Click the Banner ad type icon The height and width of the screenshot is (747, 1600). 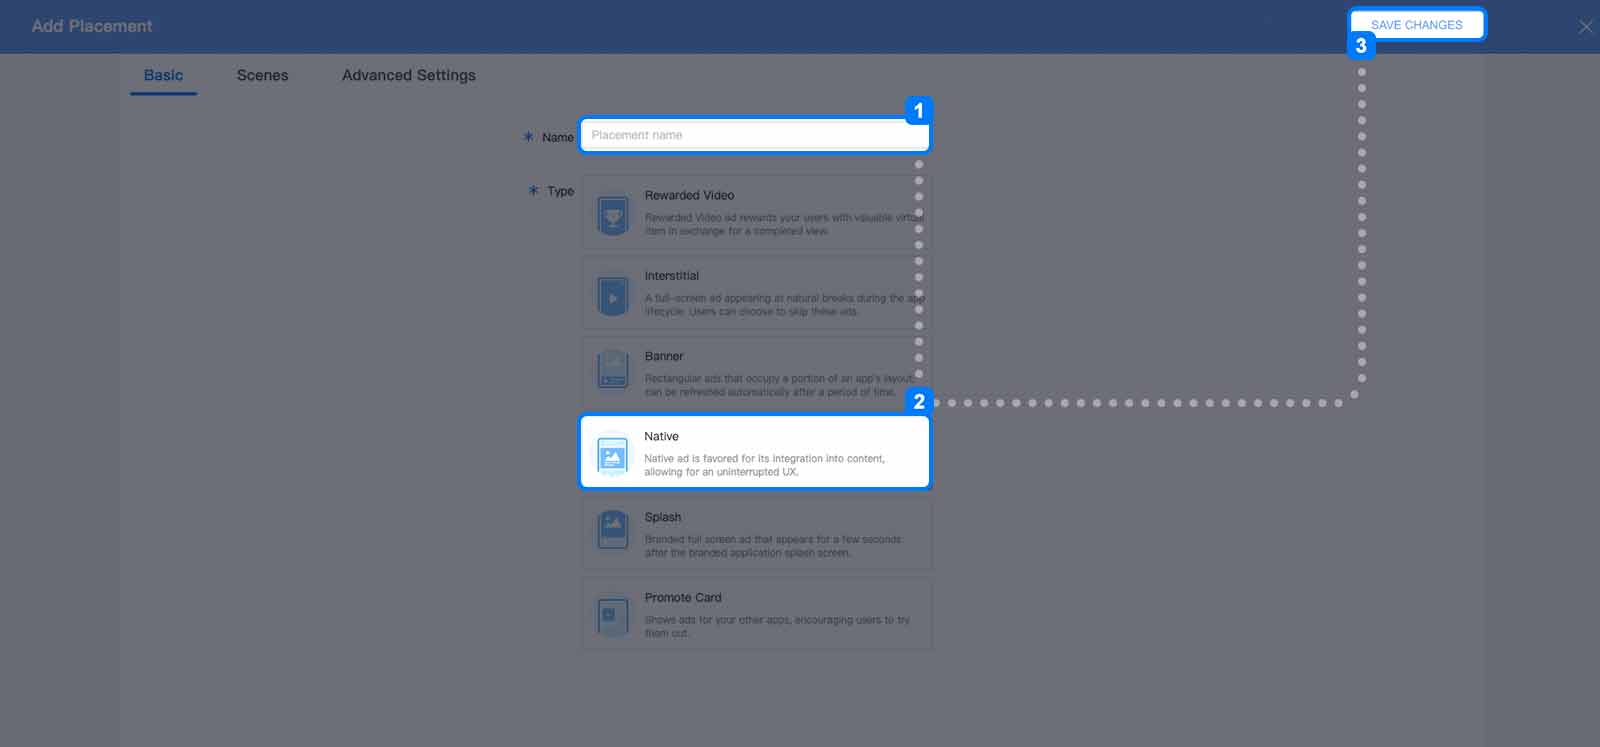click(x=613, y=371)
